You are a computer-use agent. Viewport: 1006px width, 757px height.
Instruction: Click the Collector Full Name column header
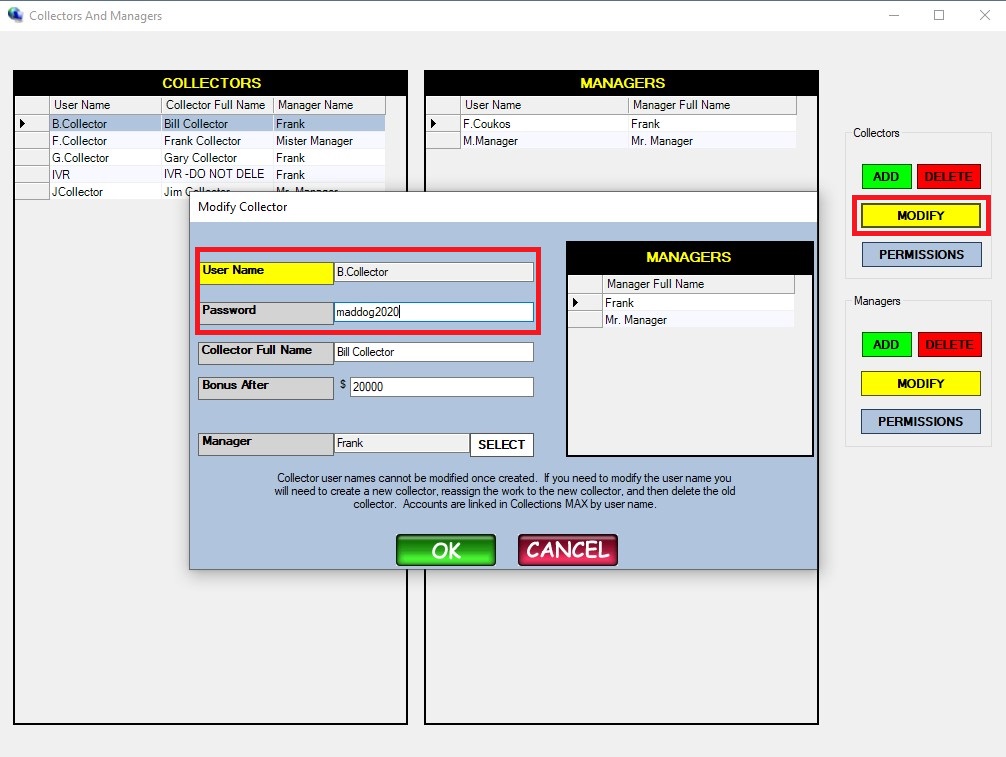[216, 105]
